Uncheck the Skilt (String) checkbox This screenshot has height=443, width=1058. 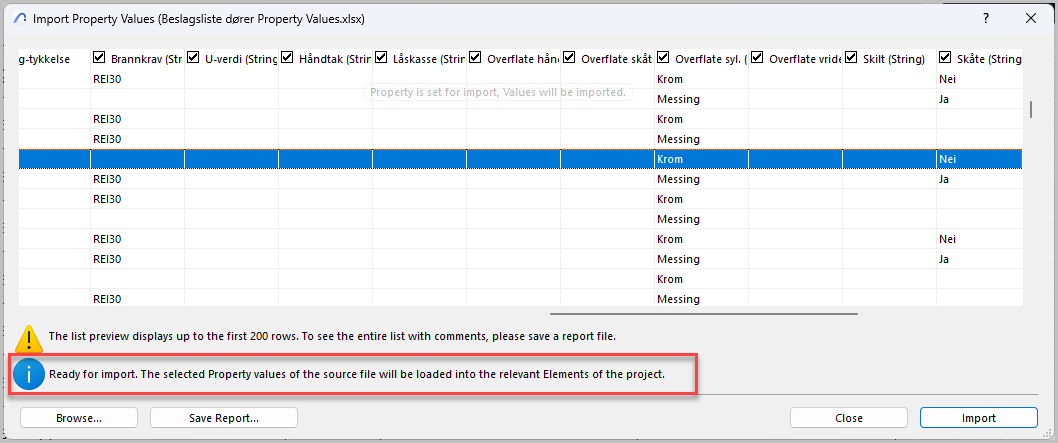(x=851, y=58)
